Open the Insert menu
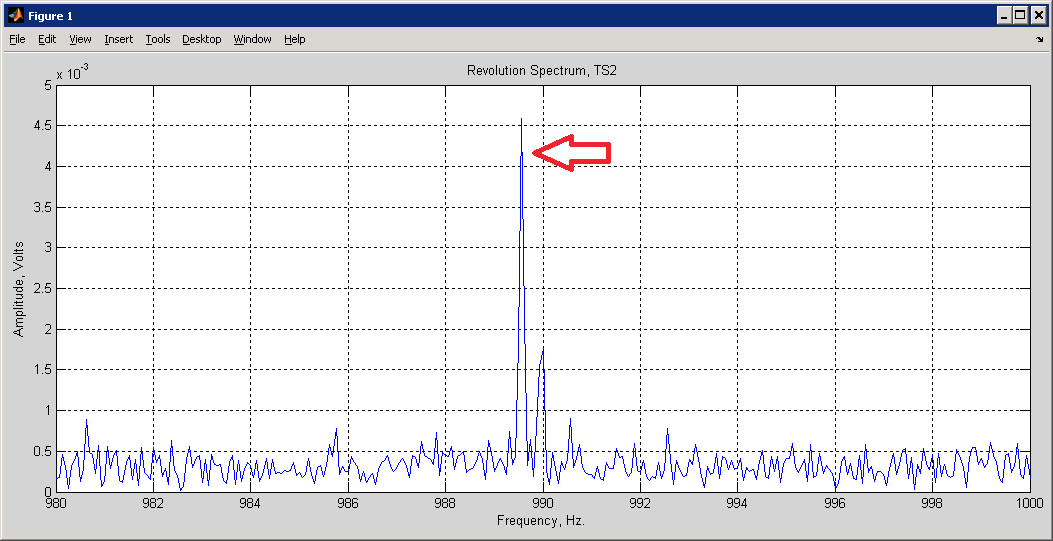1053x541 pixels. pos(119,40)
